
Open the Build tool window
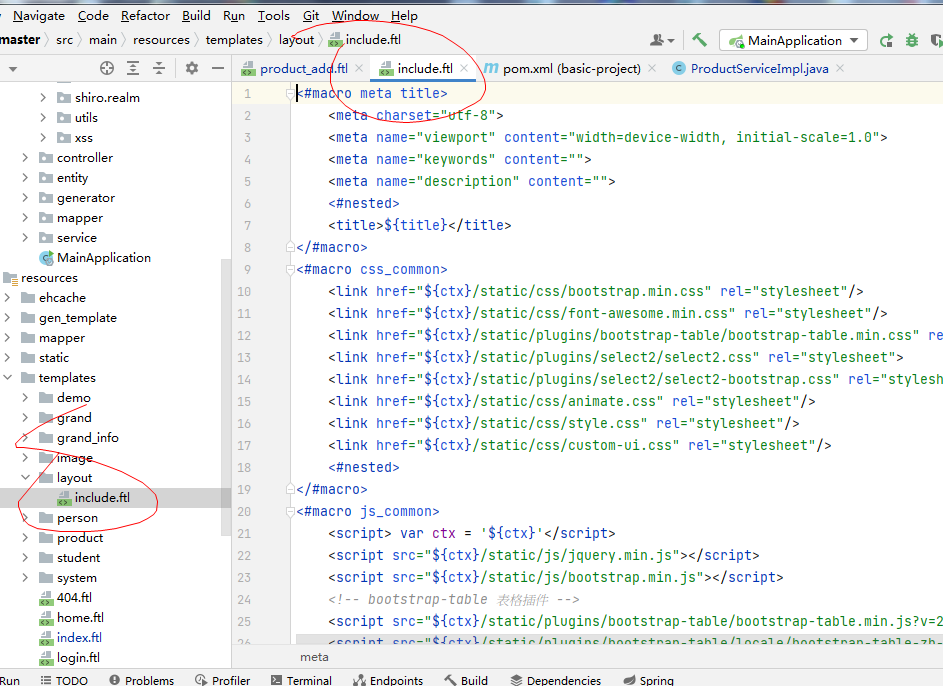(466, 680)
